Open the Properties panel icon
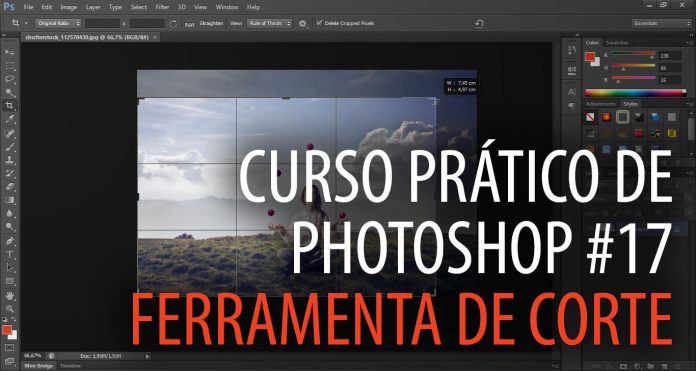This screenshot has height=371, width=696. (x=572, y=70)
